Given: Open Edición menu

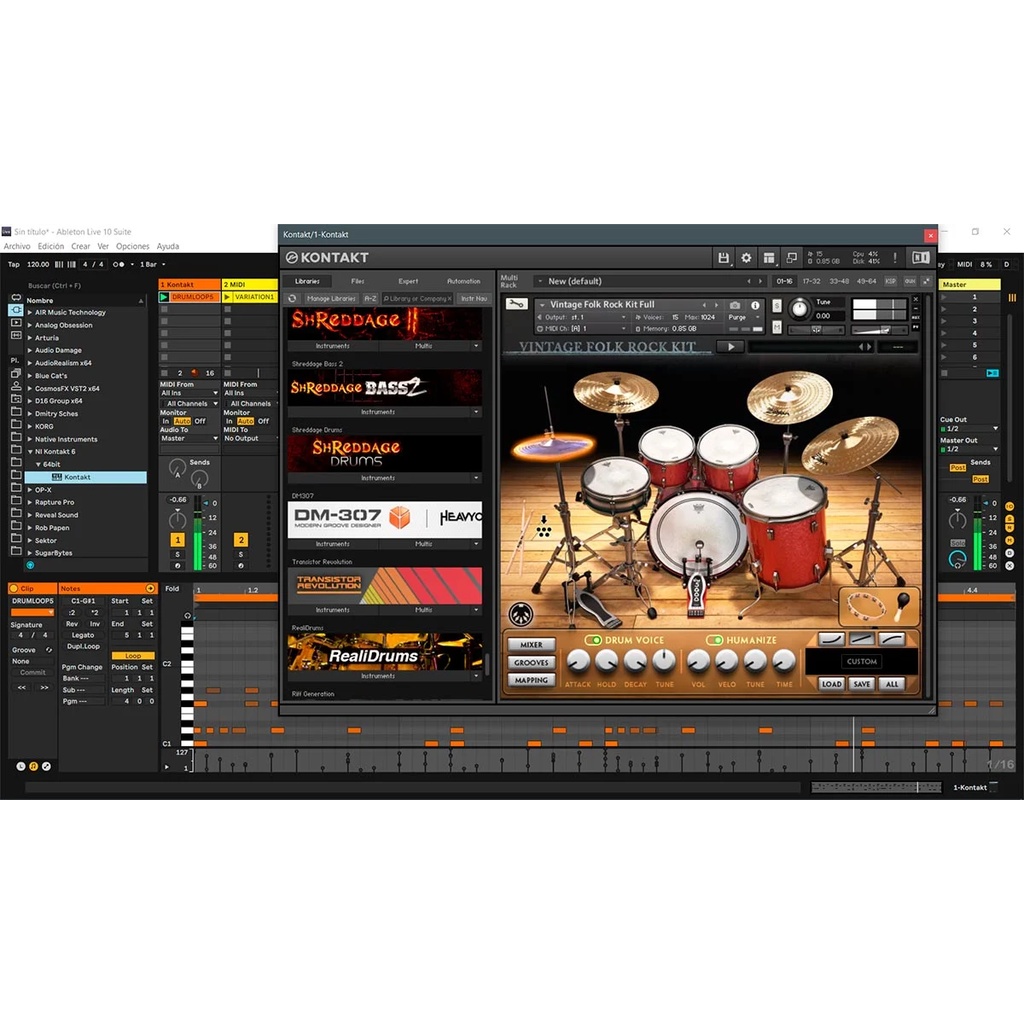Looking at the screenshot, I should point(51,246).
